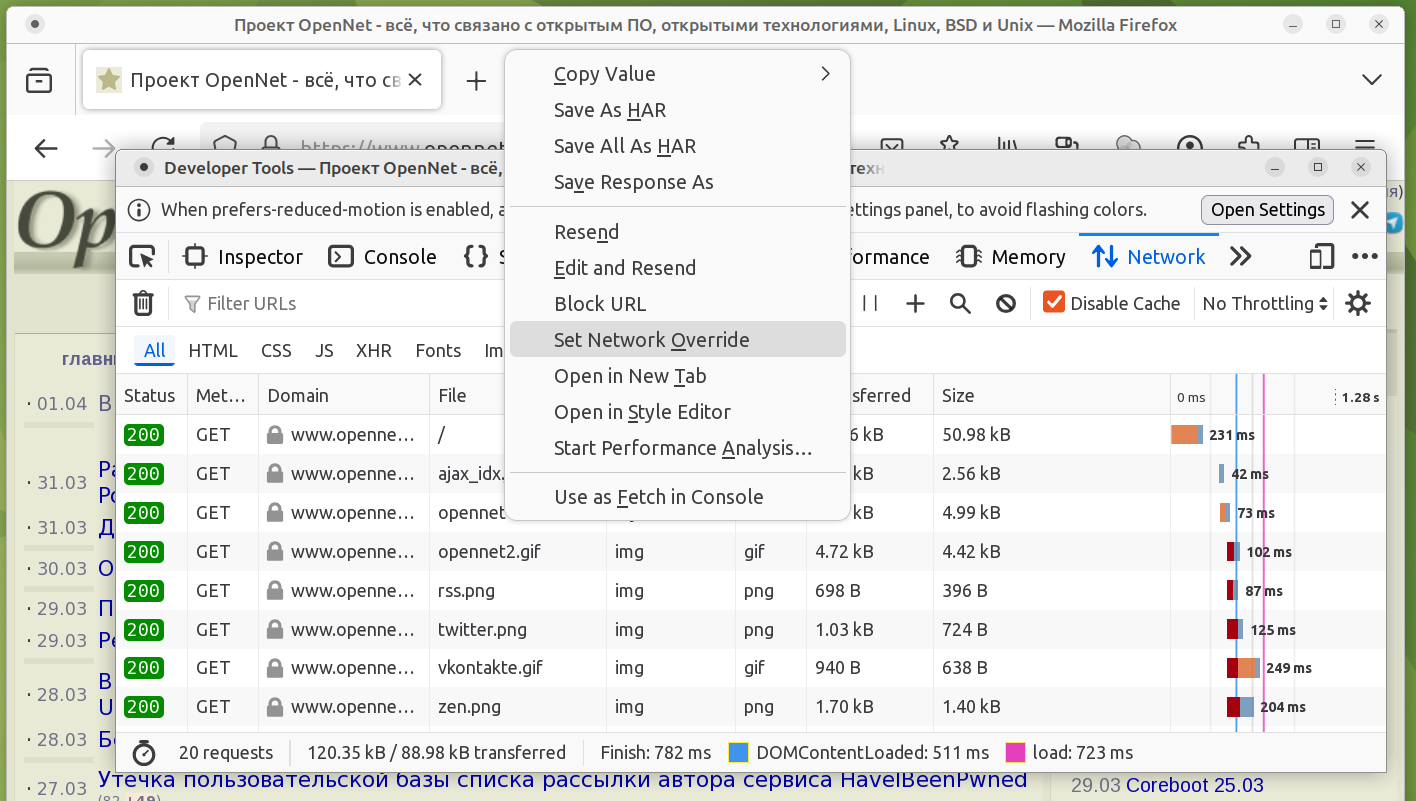Open the network search magnifier
This screenshot has width=1416, height=801.
pos(960,303)
